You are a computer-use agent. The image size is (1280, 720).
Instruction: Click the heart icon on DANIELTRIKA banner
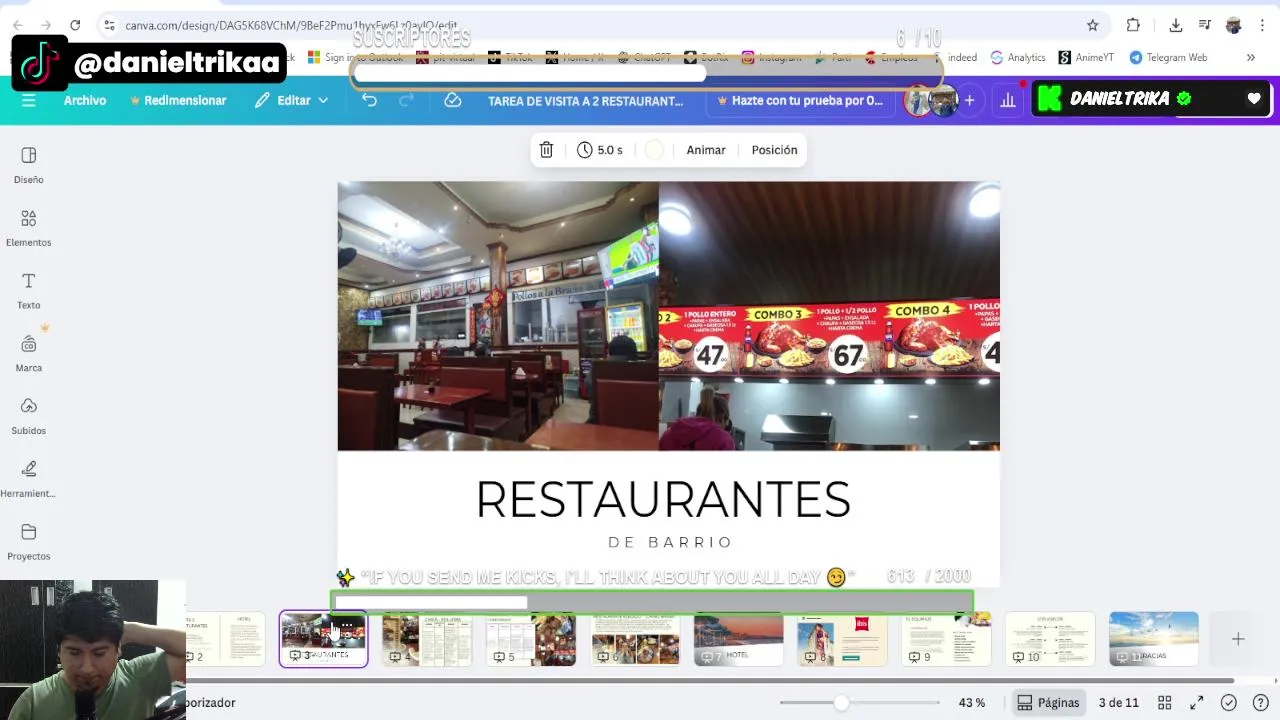(1254, 99)
